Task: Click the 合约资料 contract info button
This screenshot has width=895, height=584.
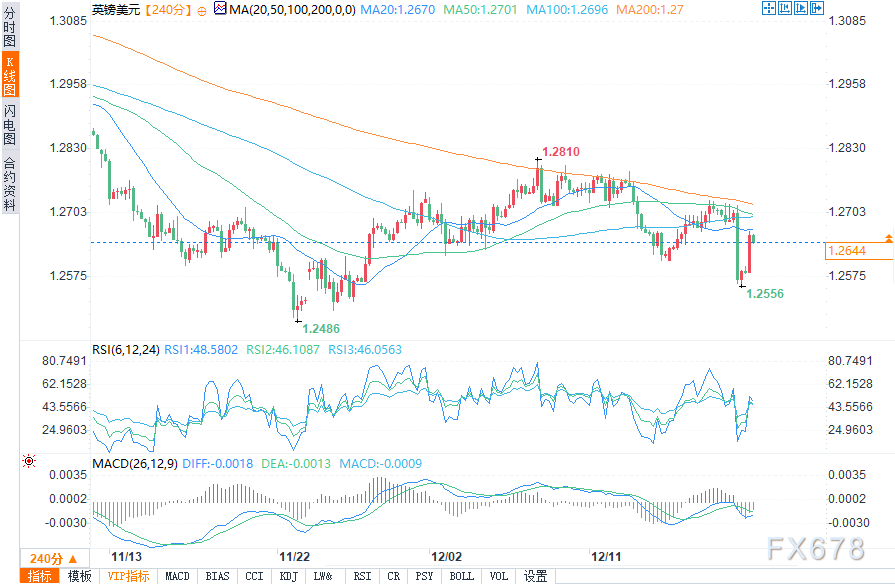Action: pyautogui.click(x=10, y=183)
